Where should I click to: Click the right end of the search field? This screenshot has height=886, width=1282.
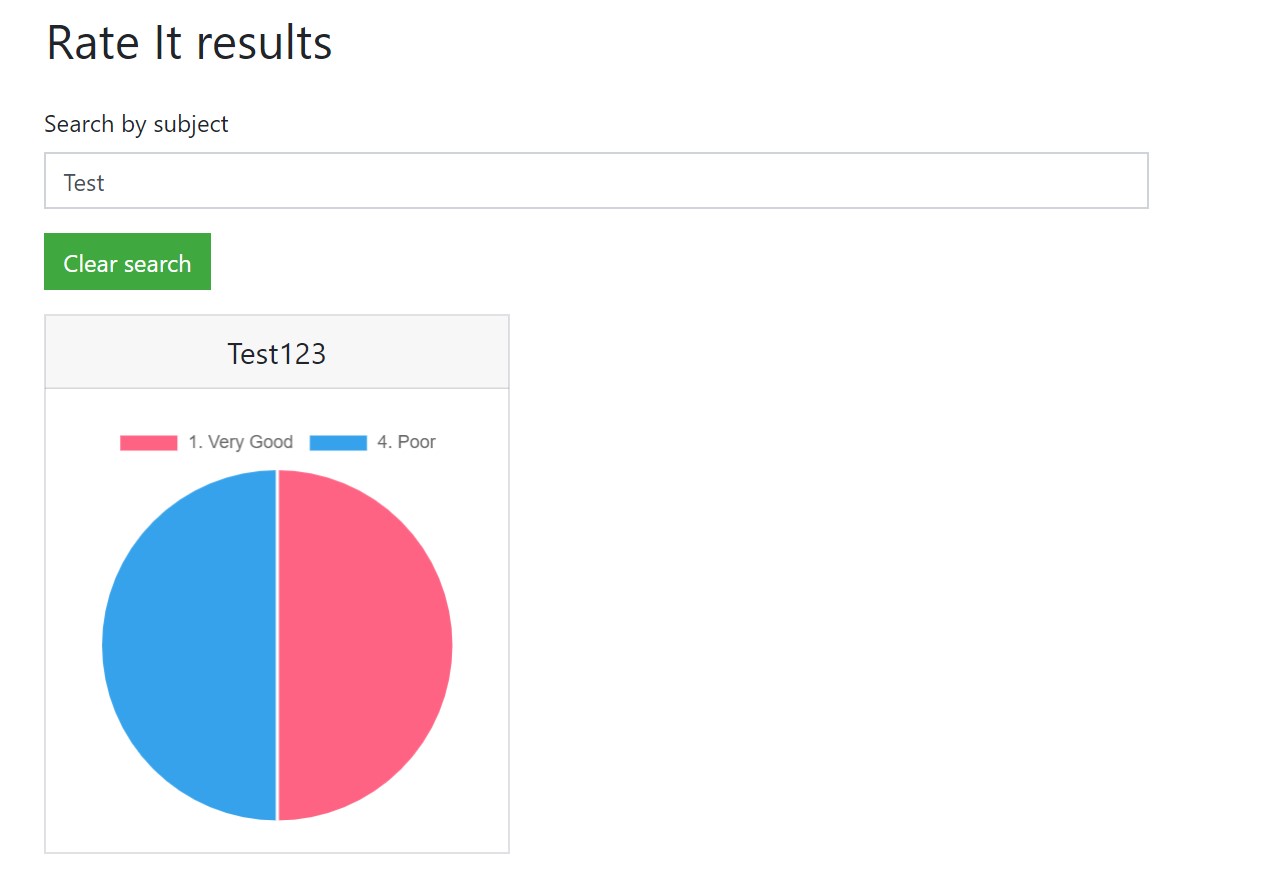tap(1120, 181)
